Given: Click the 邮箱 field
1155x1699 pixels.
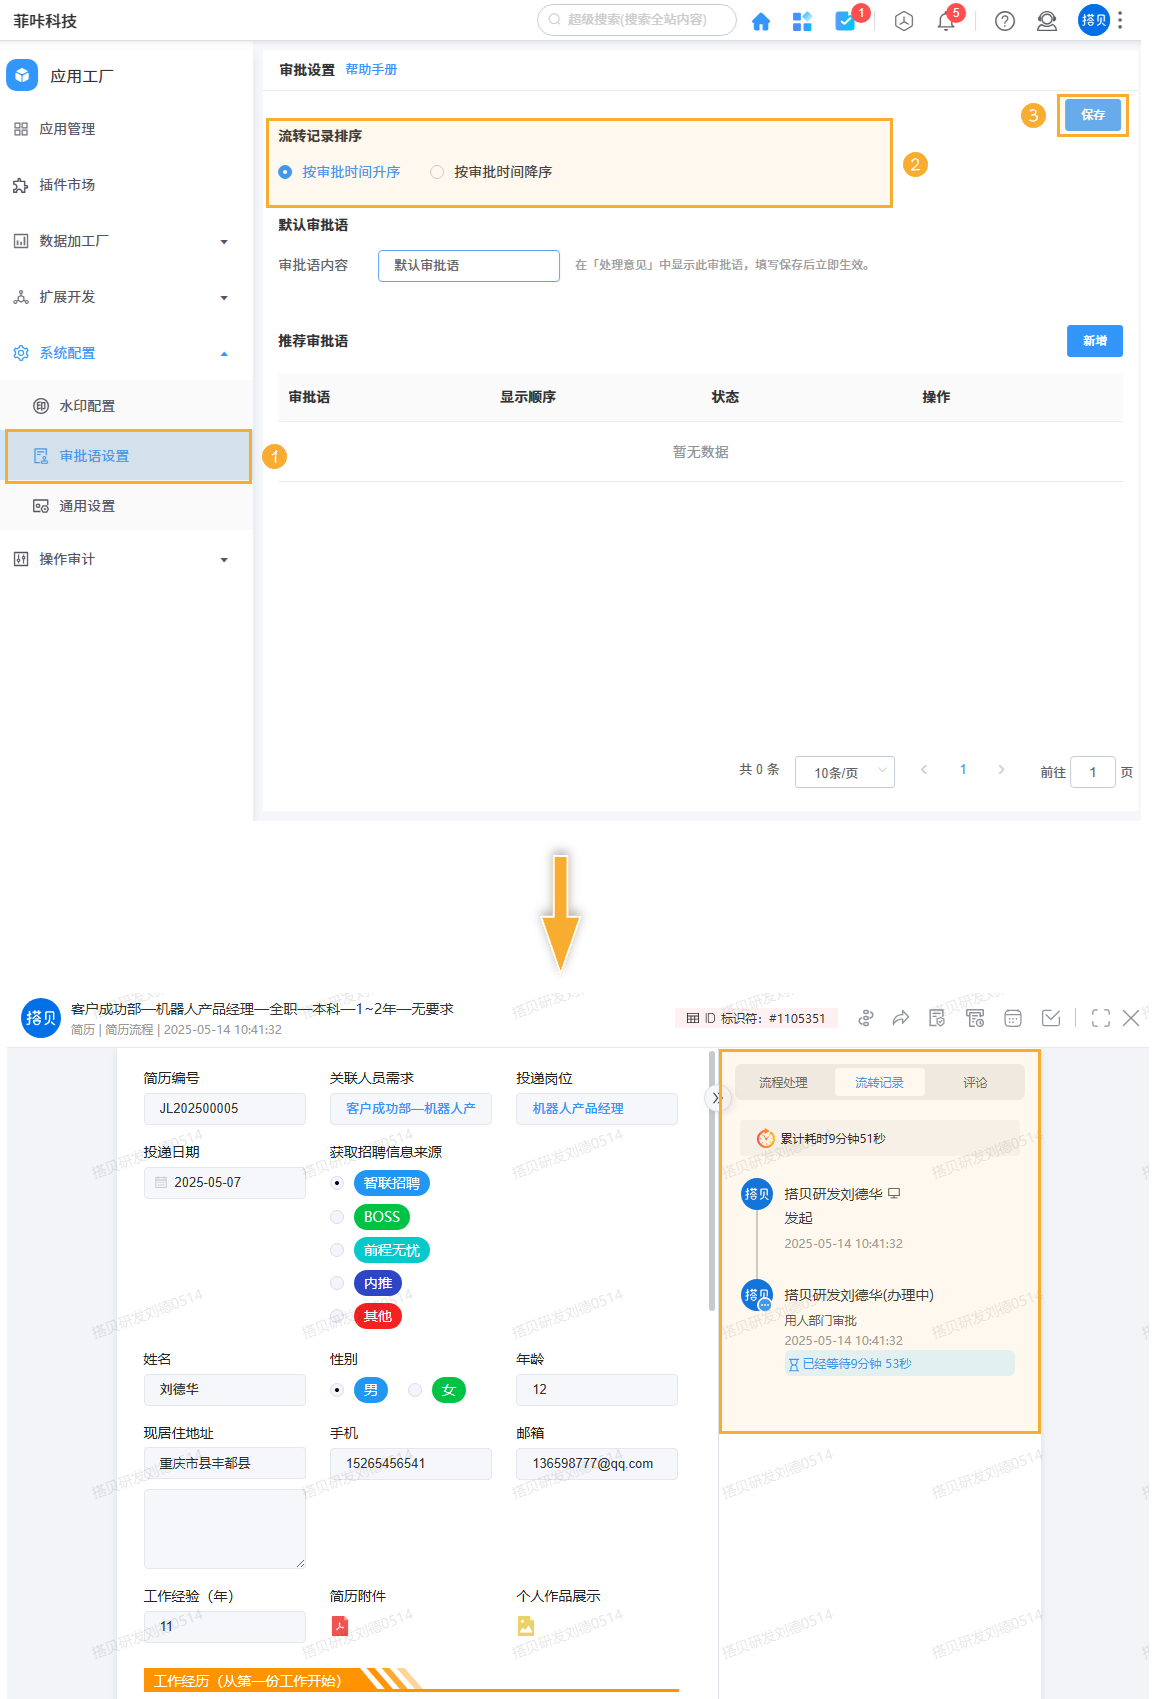Looking at the screenshot, I should tap(597, 1464).
